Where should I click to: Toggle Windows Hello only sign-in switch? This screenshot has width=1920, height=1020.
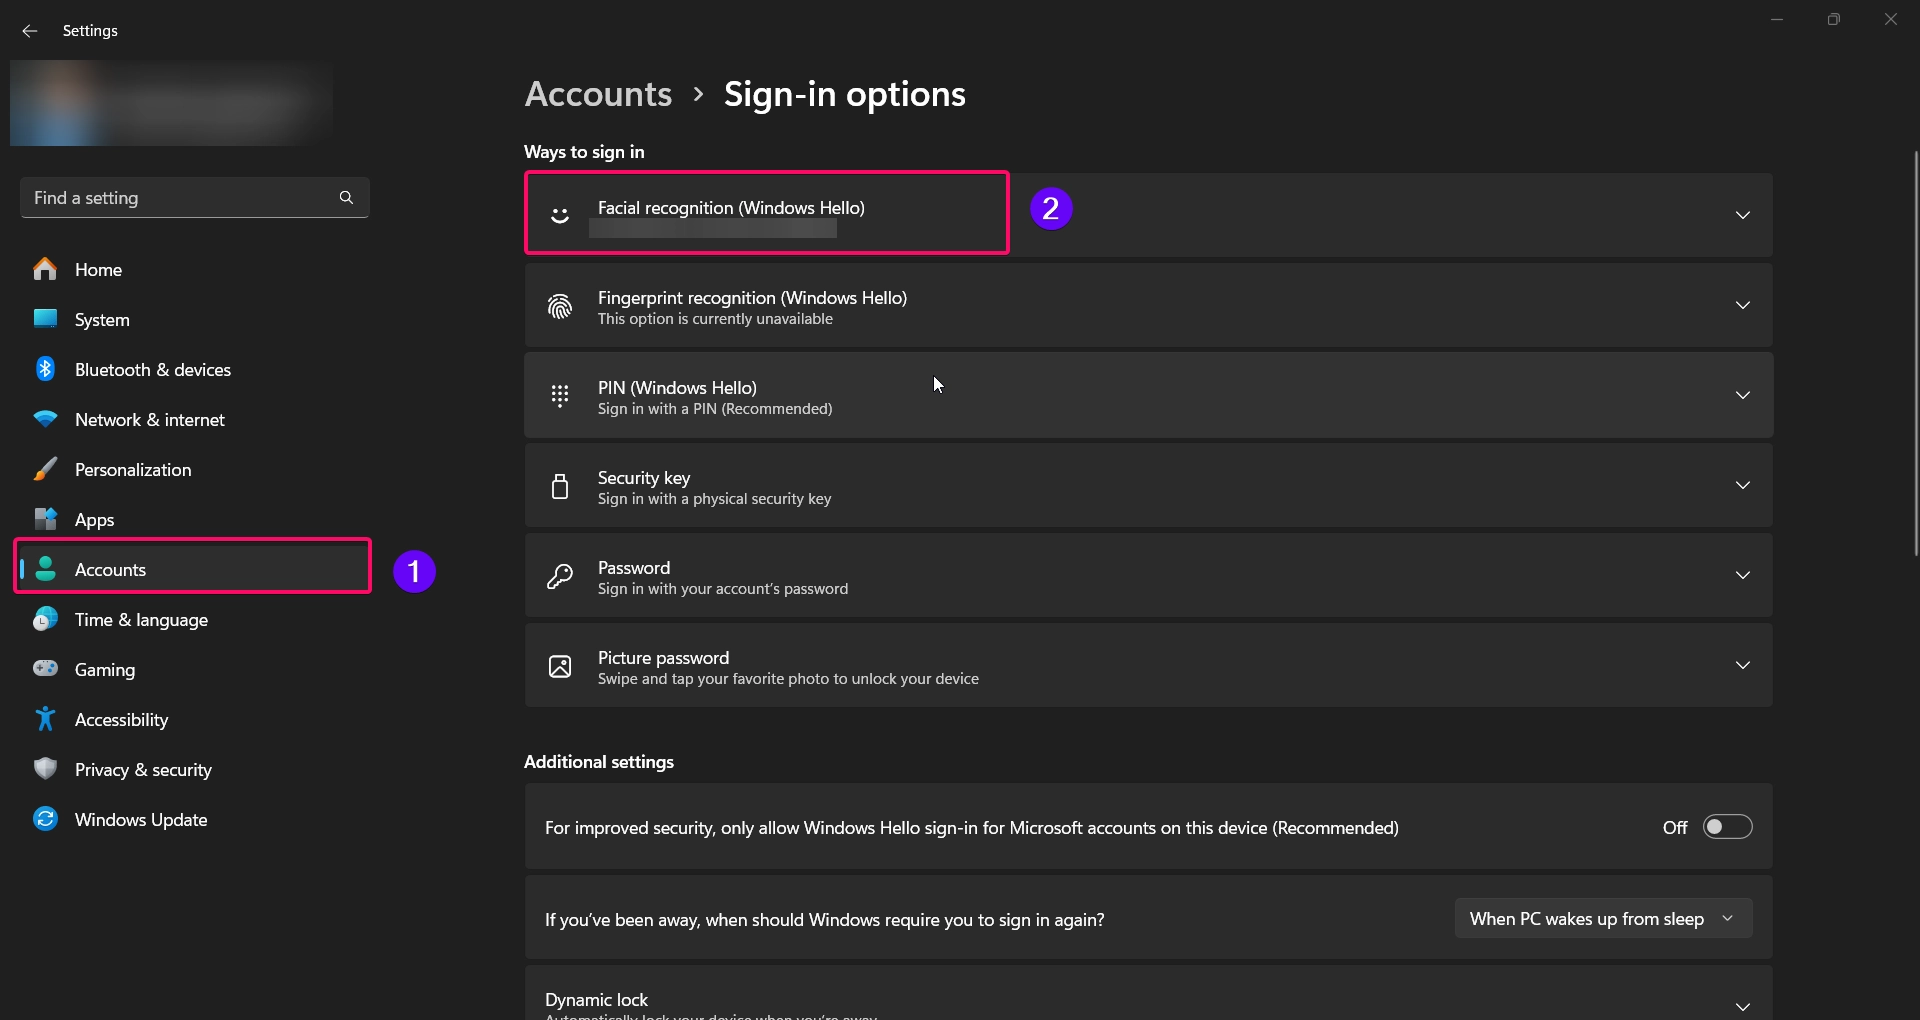(x=1728, y=827)
